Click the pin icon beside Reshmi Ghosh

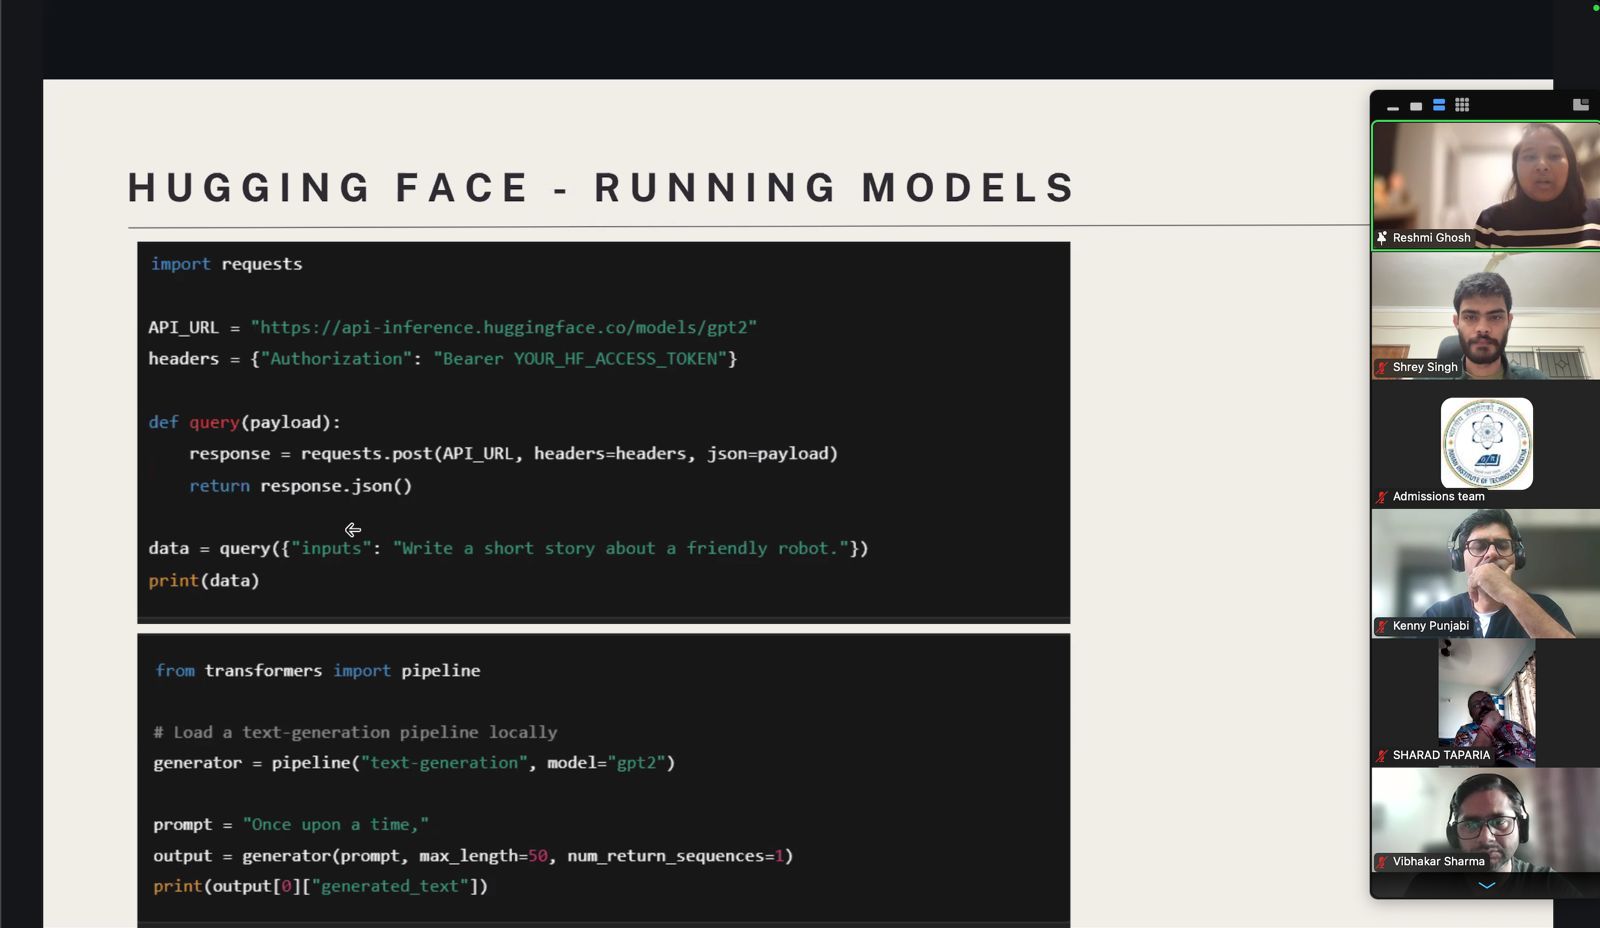(x=1382, y=238)
